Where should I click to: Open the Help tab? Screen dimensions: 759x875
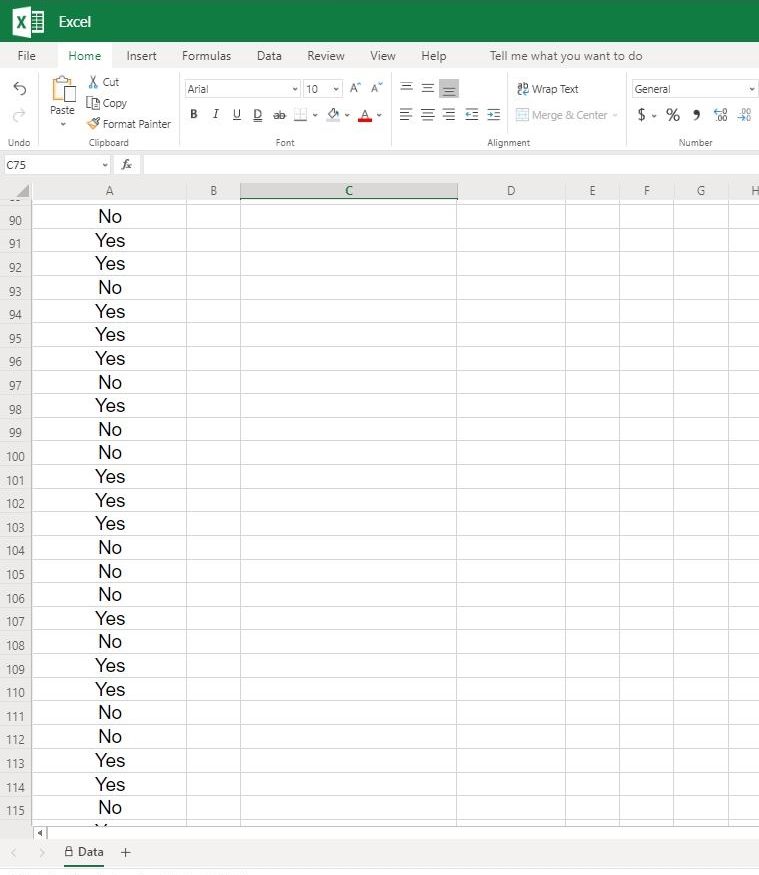pyautogui.click(x=433, y=56)
